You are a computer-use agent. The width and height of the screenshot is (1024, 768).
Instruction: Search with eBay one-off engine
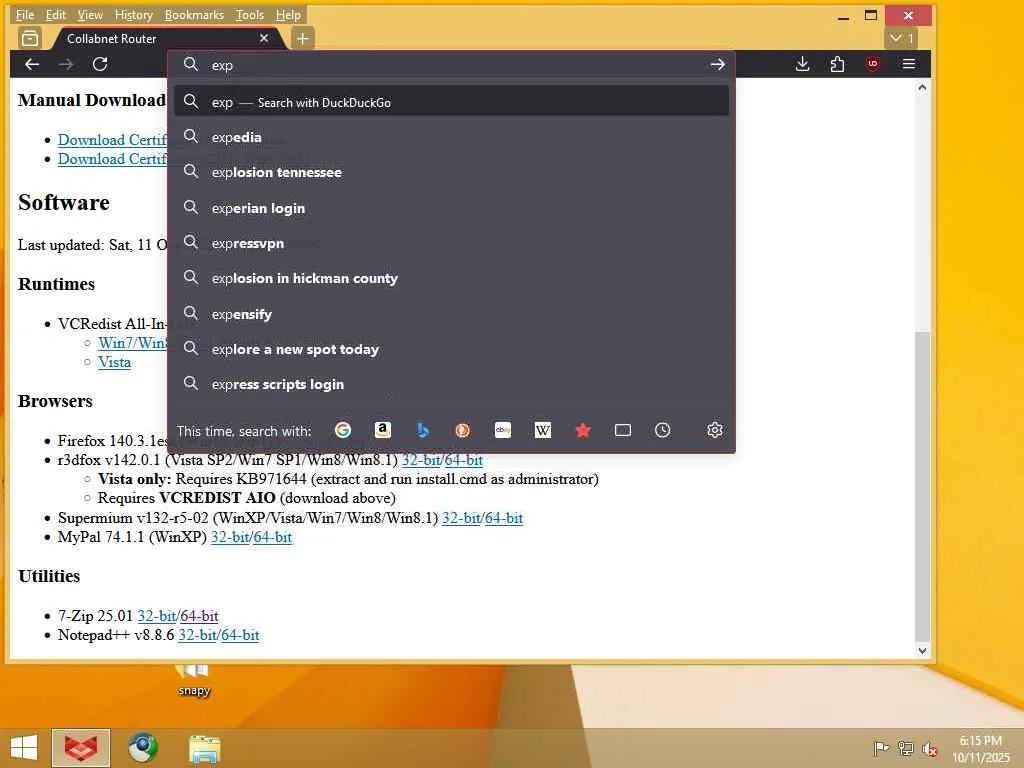pos(503,430)
